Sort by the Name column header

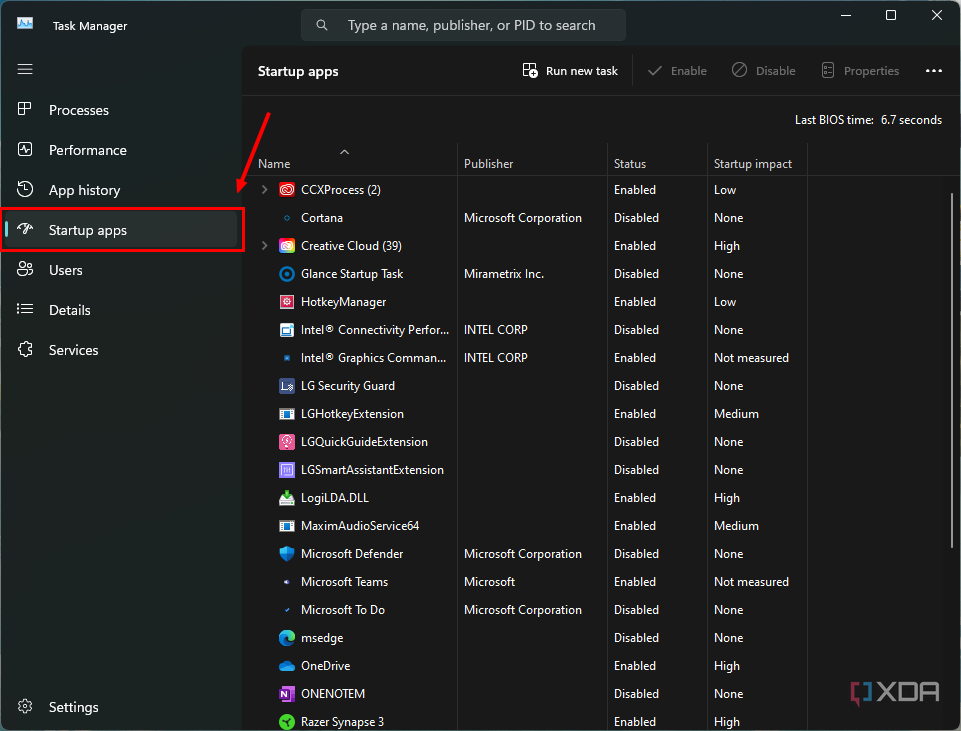point(274,164)
